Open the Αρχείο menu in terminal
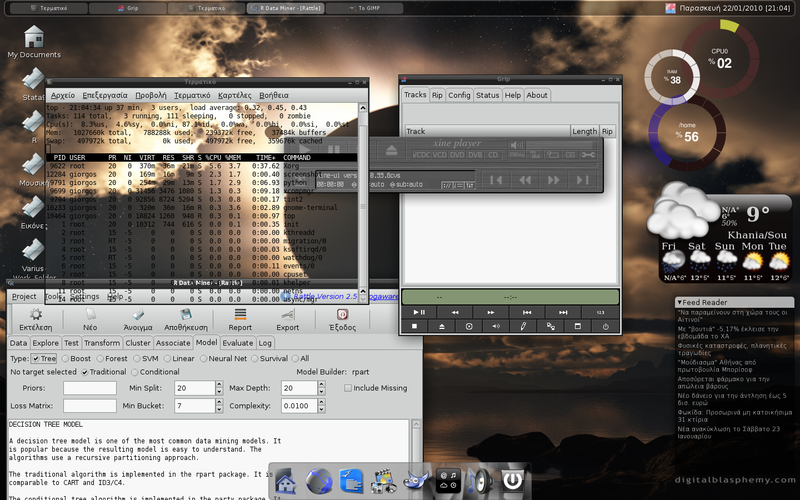This screenshot has height=500, width=800. coord(63,95)
